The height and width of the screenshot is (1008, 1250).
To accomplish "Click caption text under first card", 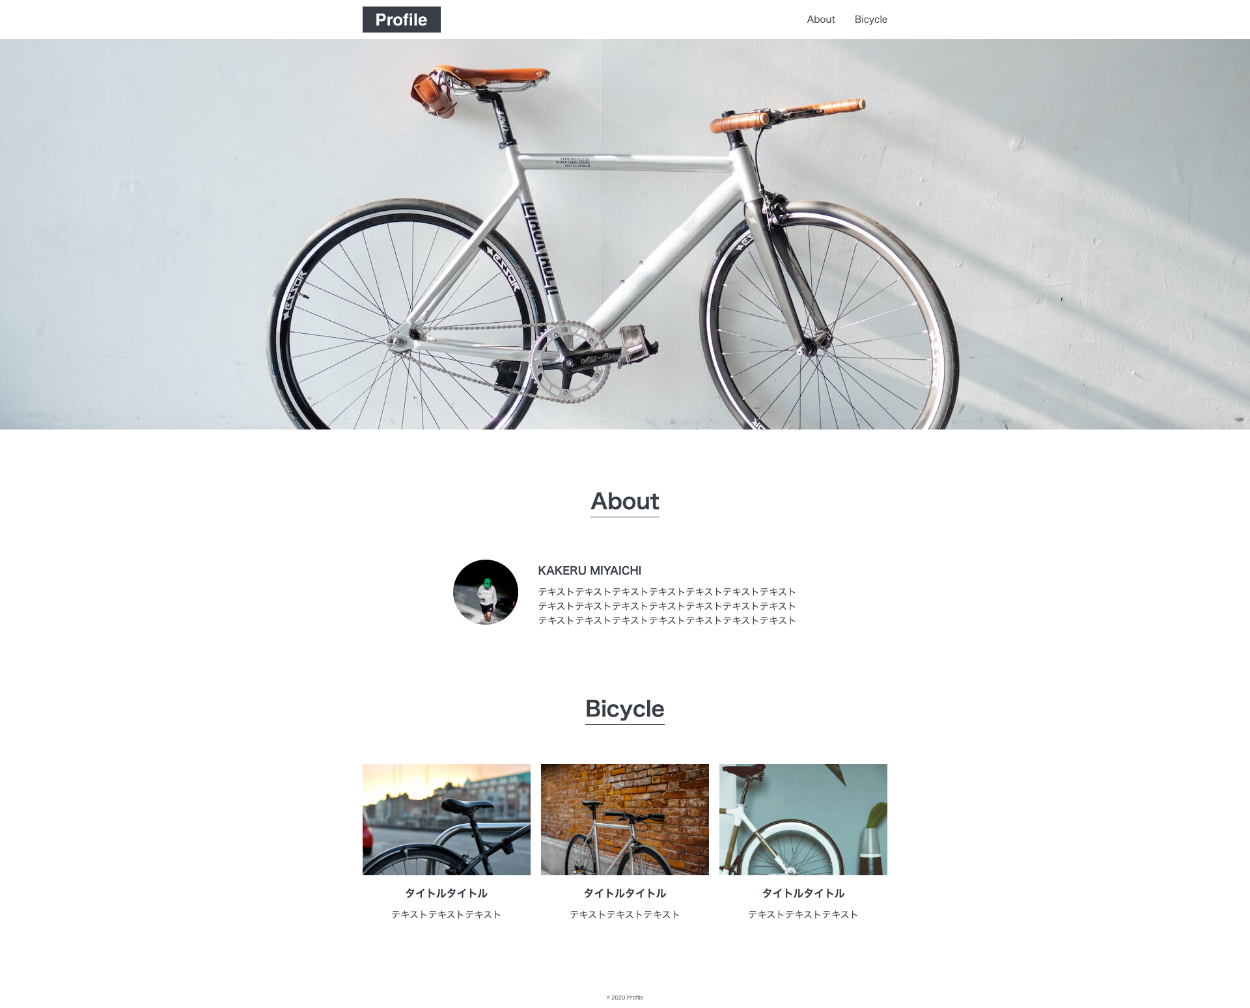I will 446,914.
